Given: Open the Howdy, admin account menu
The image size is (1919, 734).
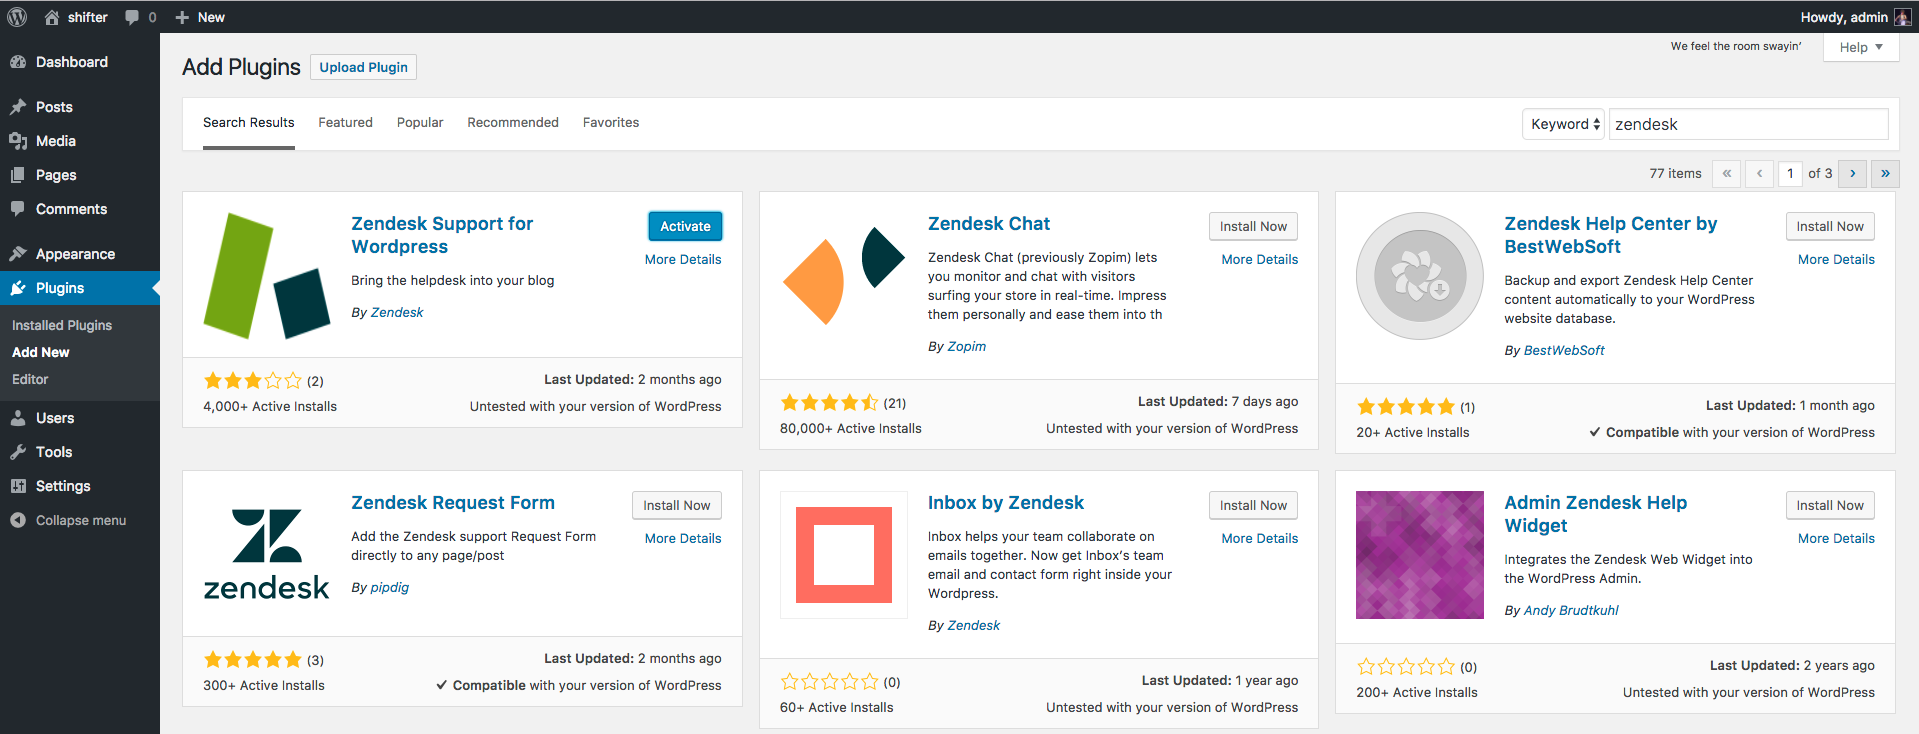Looking at the screenshot, I should pos(1856,17).
